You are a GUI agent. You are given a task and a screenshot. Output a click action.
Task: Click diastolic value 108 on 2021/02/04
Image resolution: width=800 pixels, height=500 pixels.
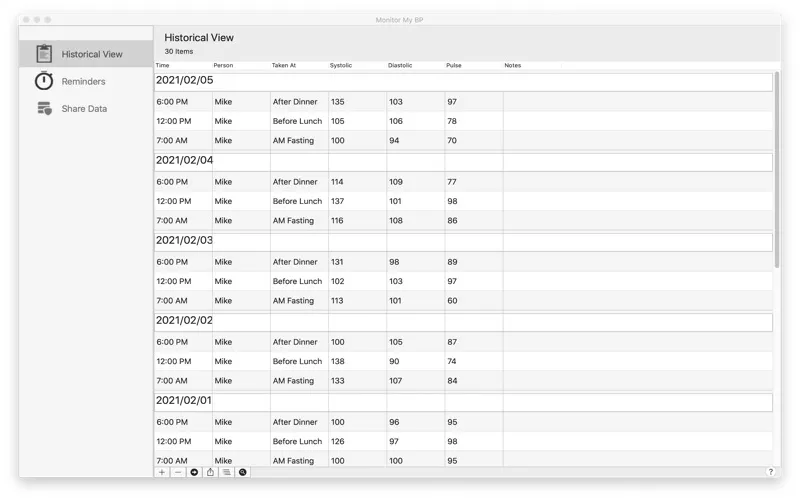pos(396,220)
